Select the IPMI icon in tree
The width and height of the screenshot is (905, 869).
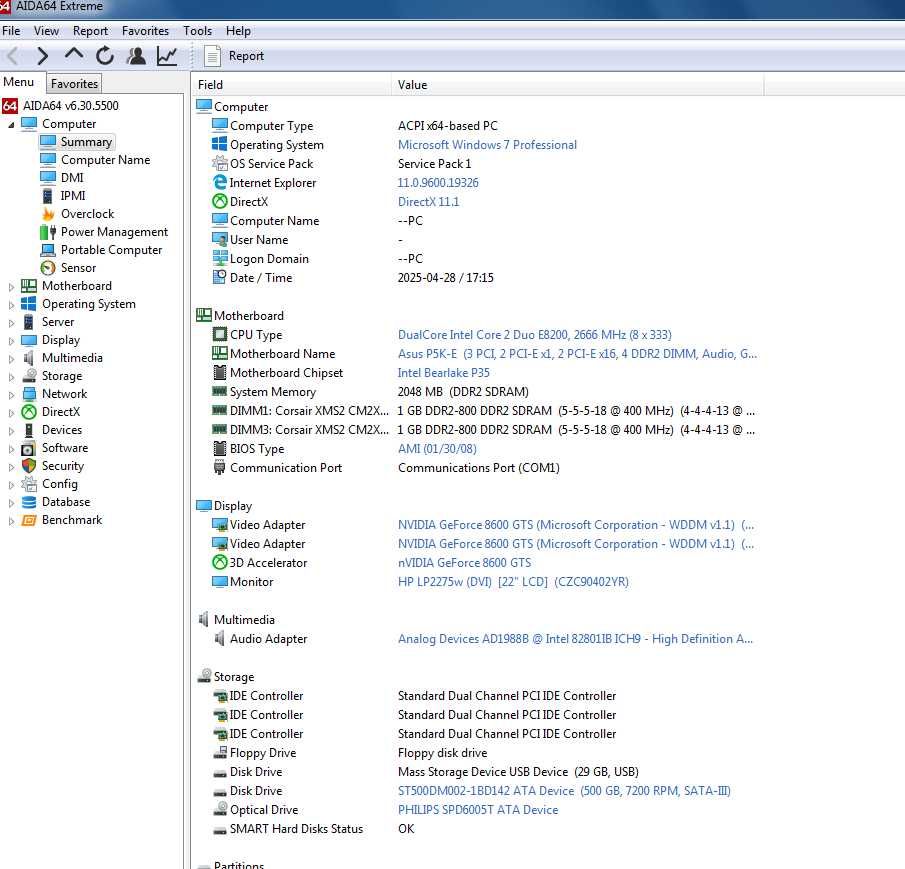pyautogui.click(x=48, y=196)
